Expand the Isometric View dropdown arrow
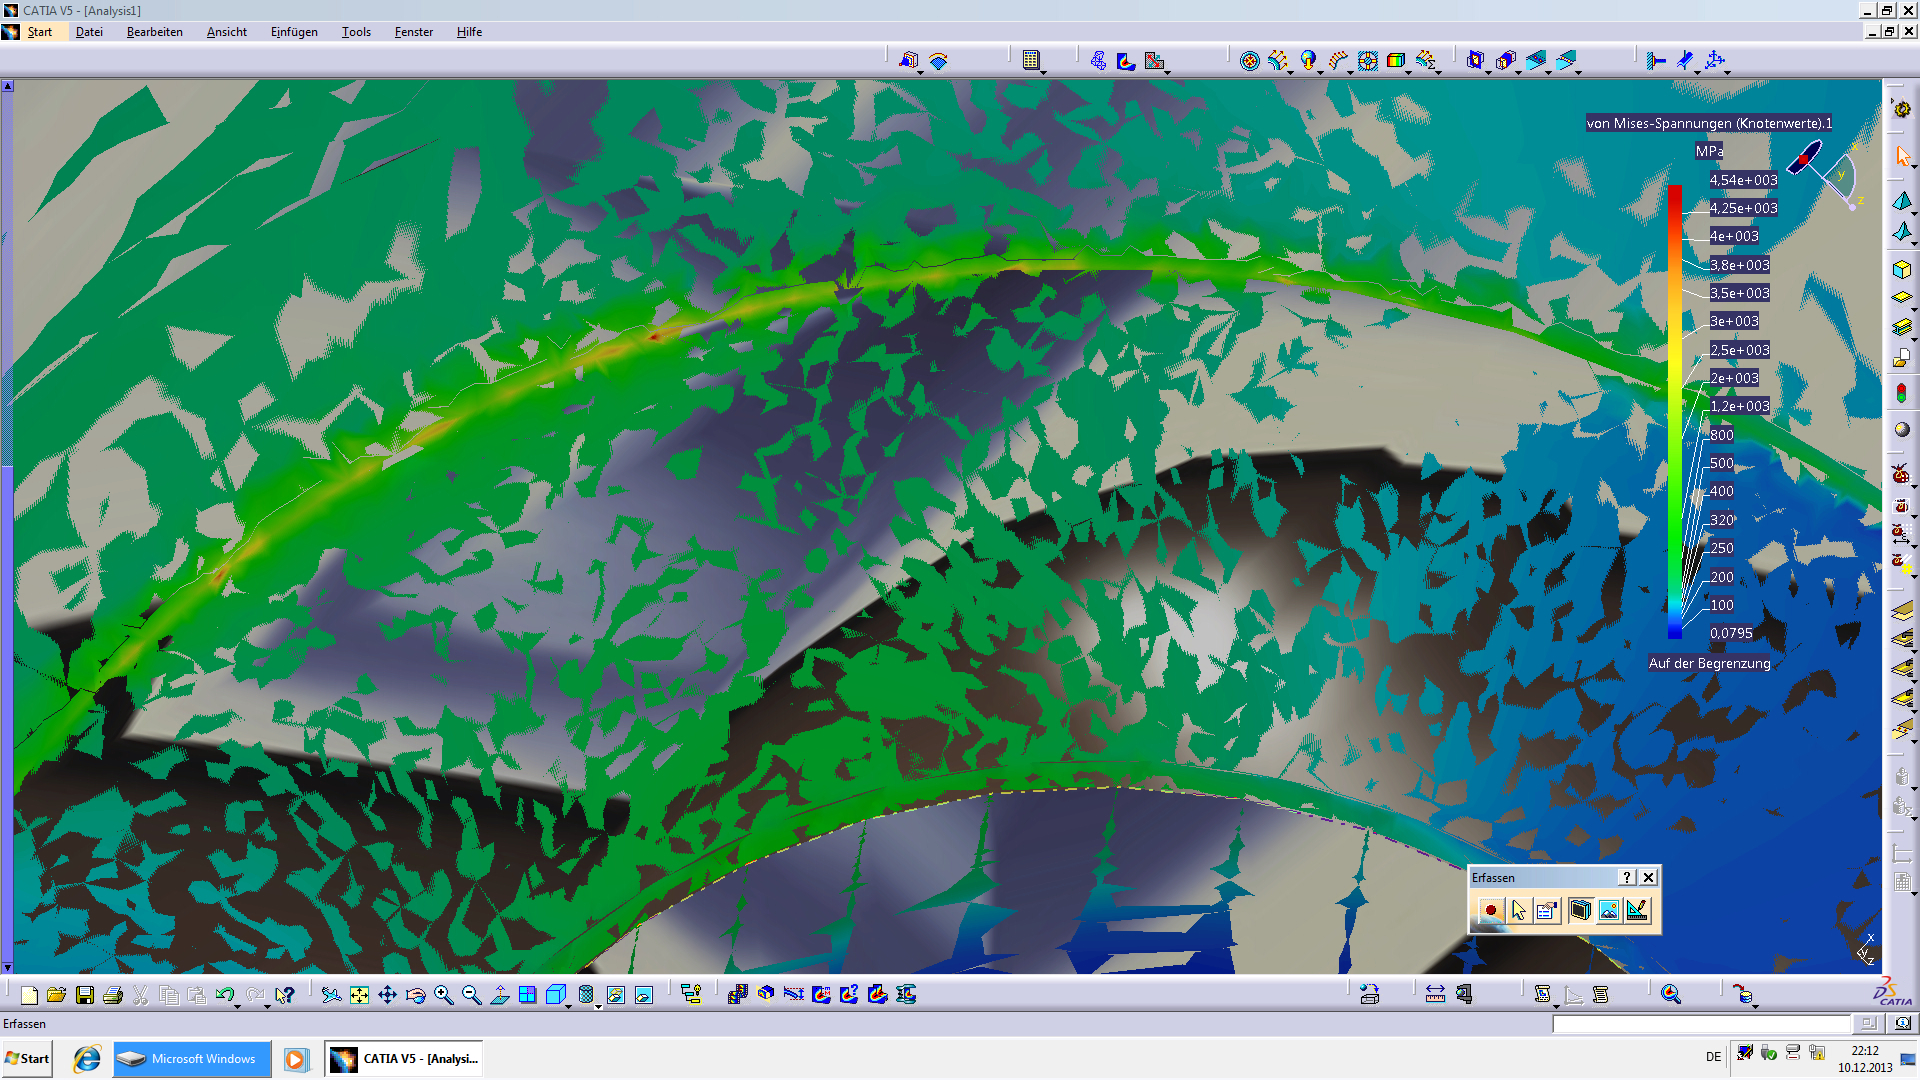Viewport: 1920px width, 1080px height. tap(569, 1006)
